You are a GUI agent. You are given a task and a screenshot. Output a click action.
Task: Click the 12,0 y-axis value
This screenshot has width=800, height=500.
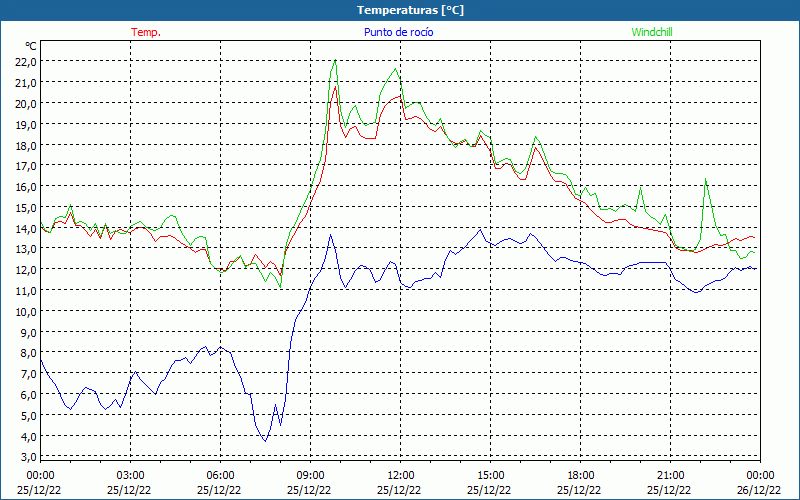26,269
